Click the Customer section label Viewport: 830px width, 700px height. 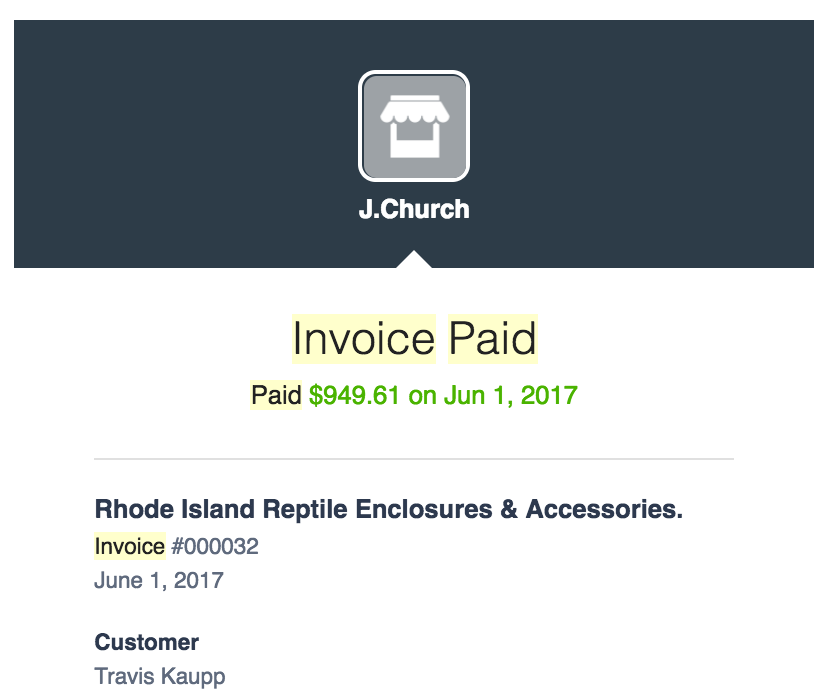click(x=147, y=642)
